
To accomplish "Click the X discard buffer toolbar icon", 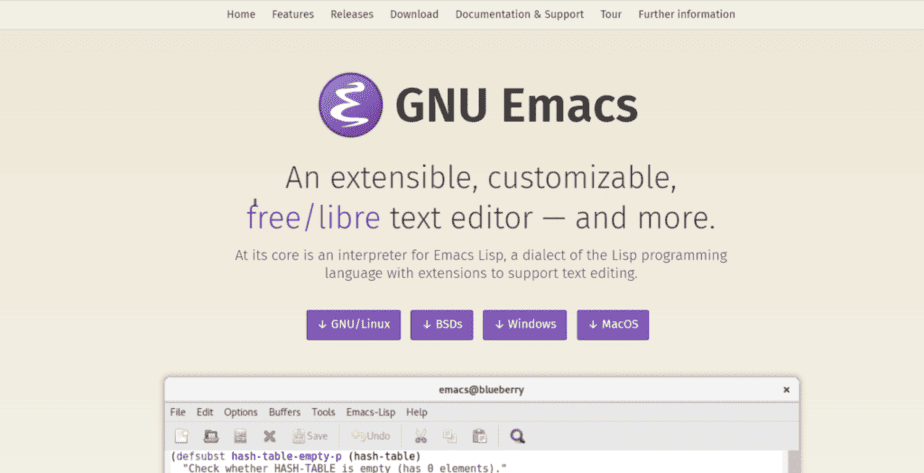I will (269, 436).
